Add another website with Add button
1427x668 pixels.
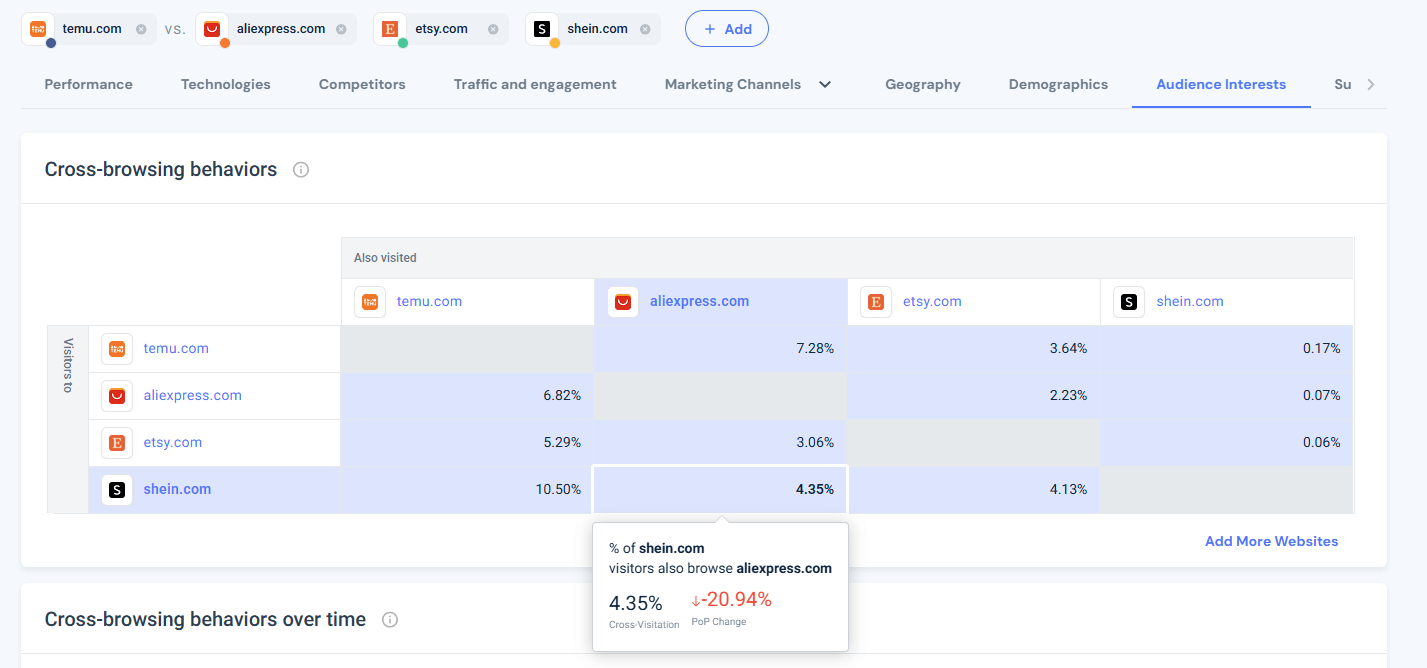[x=727, y=29]
